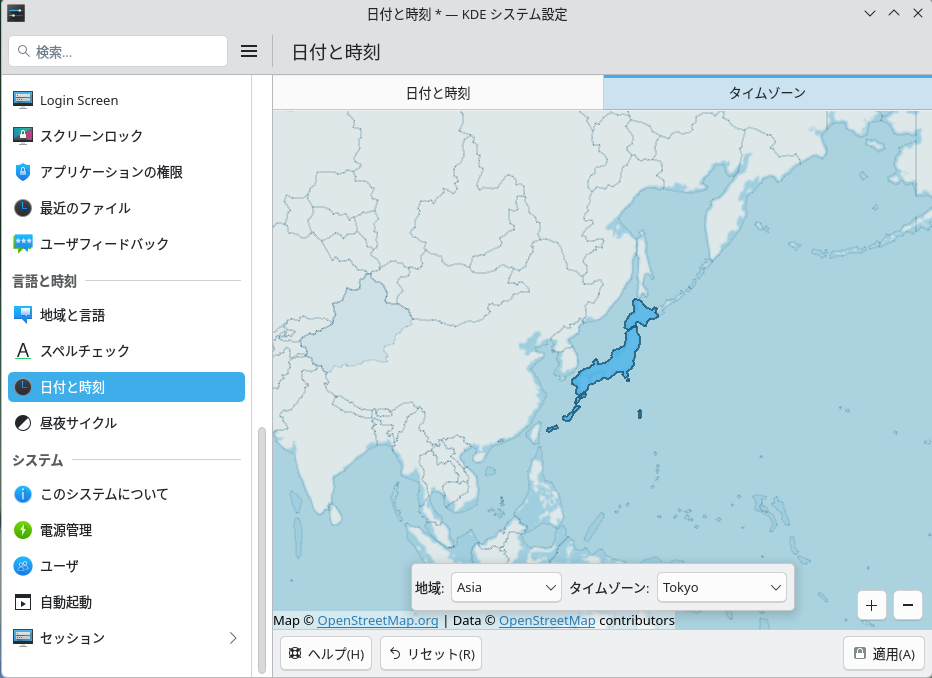Select the スペルチェック icon

click(x=22, y=351)
